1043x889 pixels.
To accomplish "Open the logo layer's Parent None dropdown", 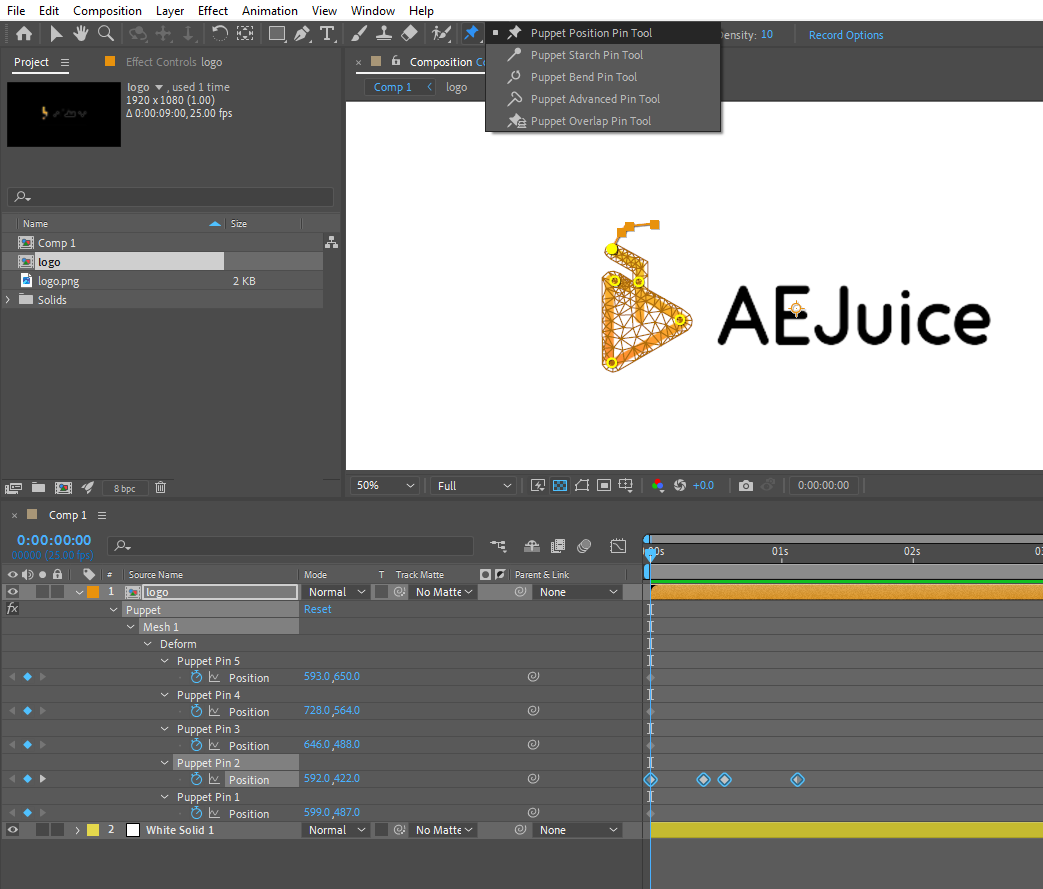I will pos(577,592).
